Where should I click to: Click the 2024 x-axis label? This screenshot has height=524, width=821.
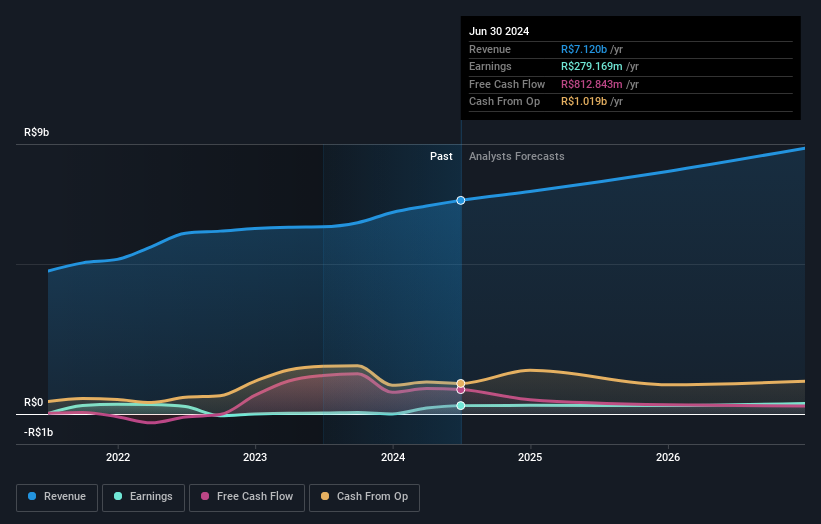[x=393, y=457]
